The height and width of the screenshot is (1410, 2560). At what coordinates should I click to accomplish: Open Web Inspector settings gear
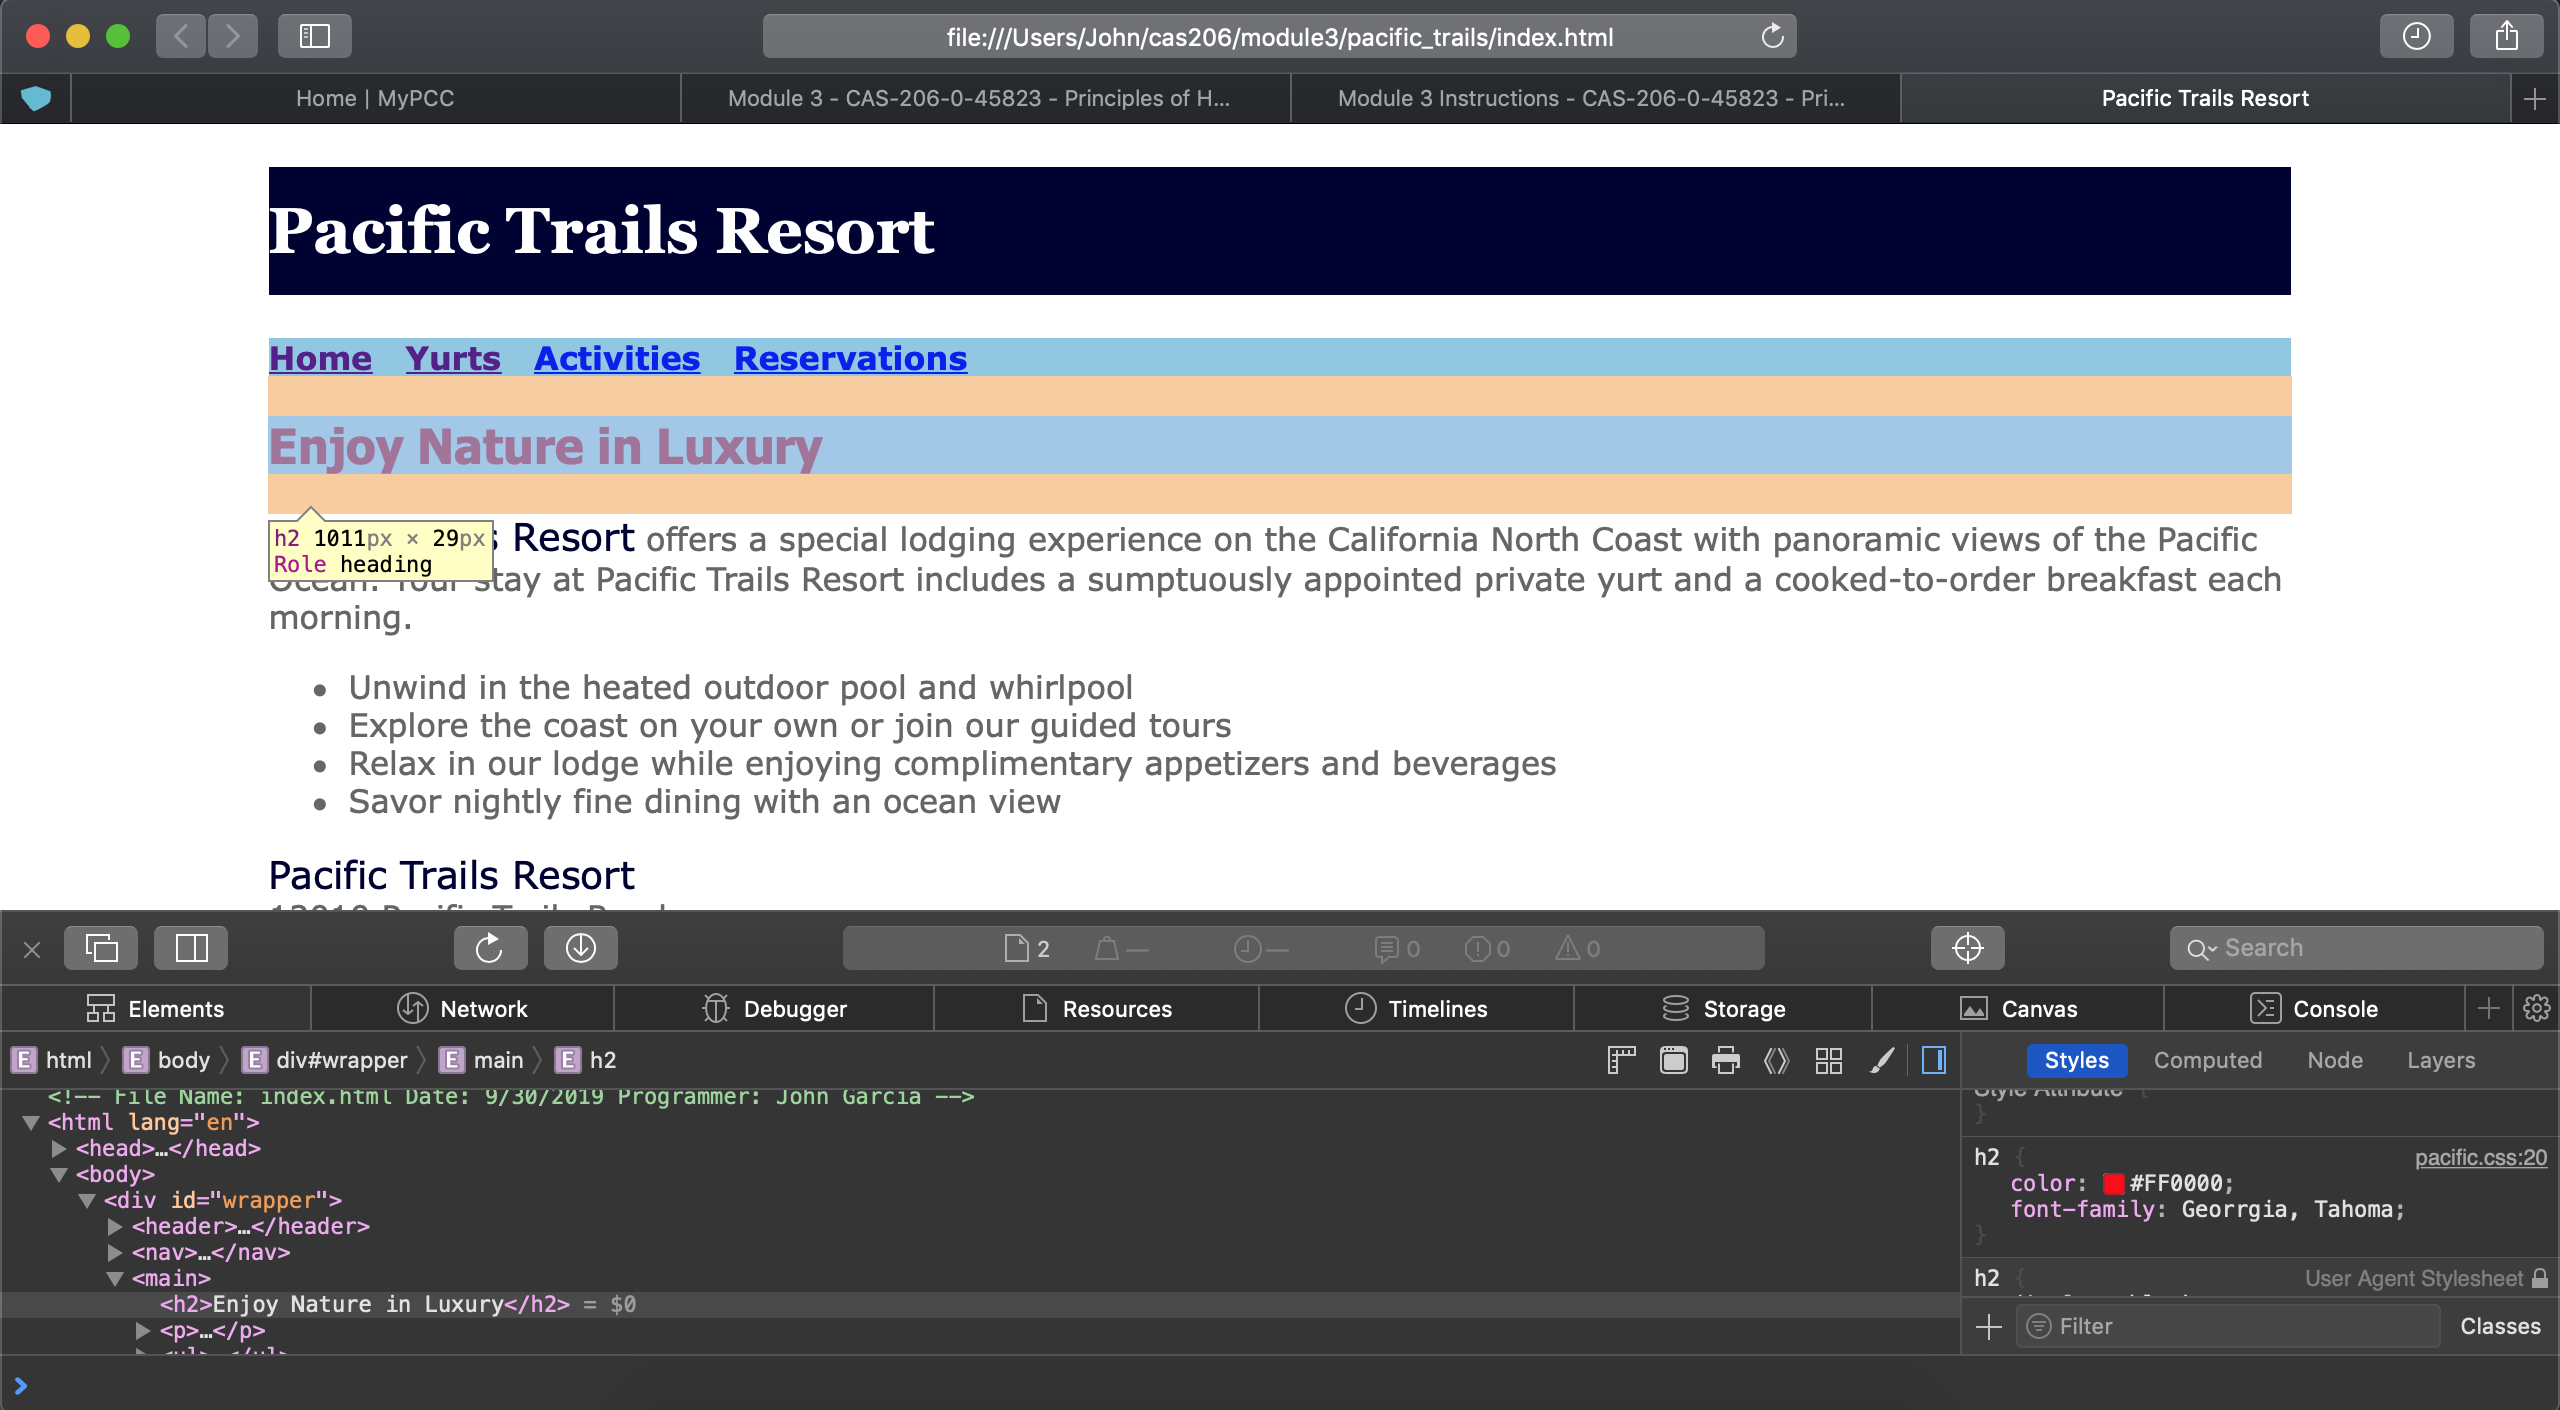click(2536, 1008)
